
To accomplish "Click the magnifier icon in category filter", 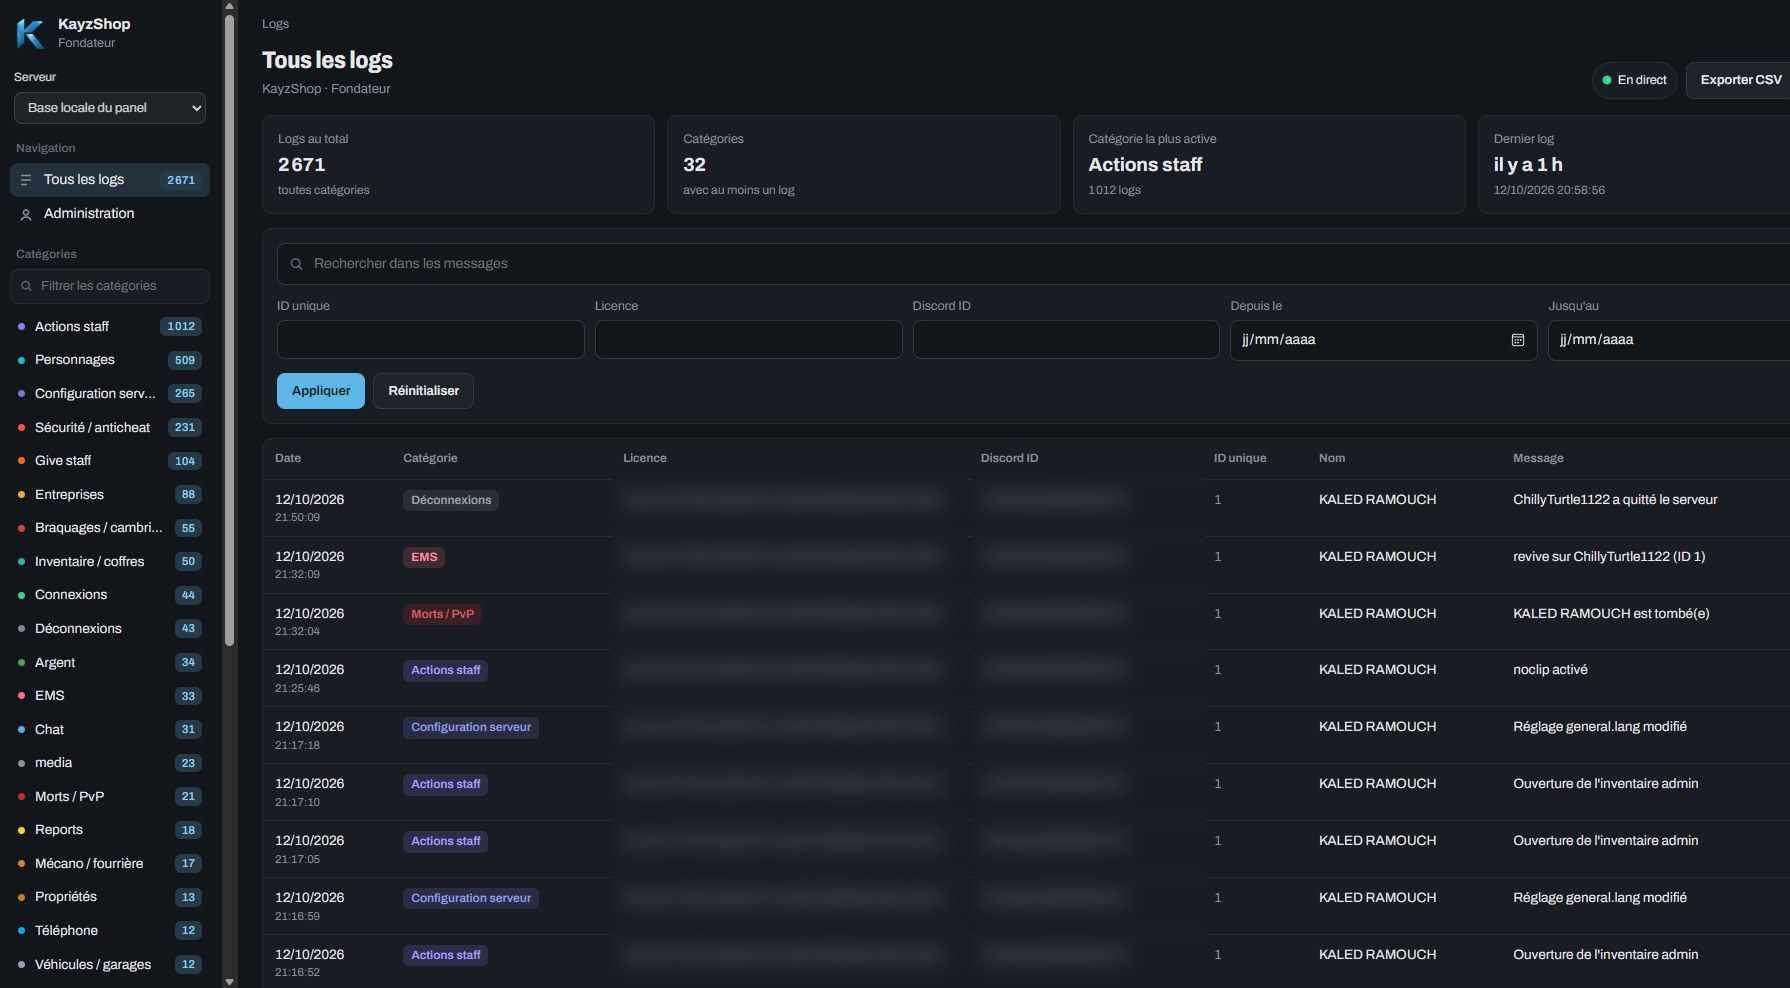I will tap(26, 286).
